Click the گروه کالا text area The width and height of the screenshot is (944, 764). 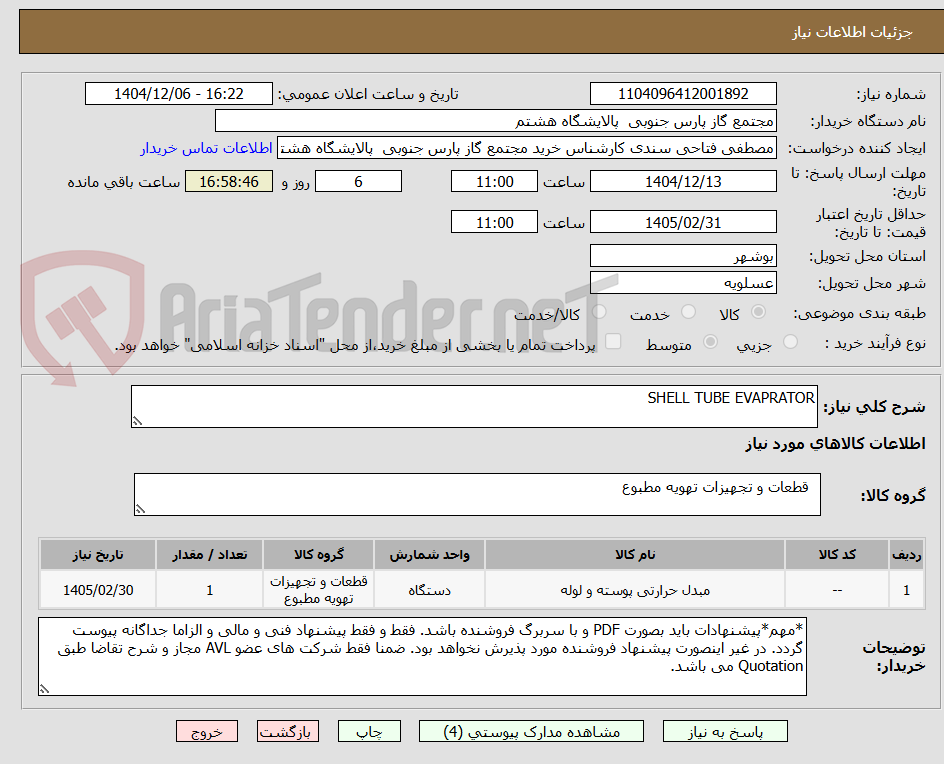coord(477,494)
